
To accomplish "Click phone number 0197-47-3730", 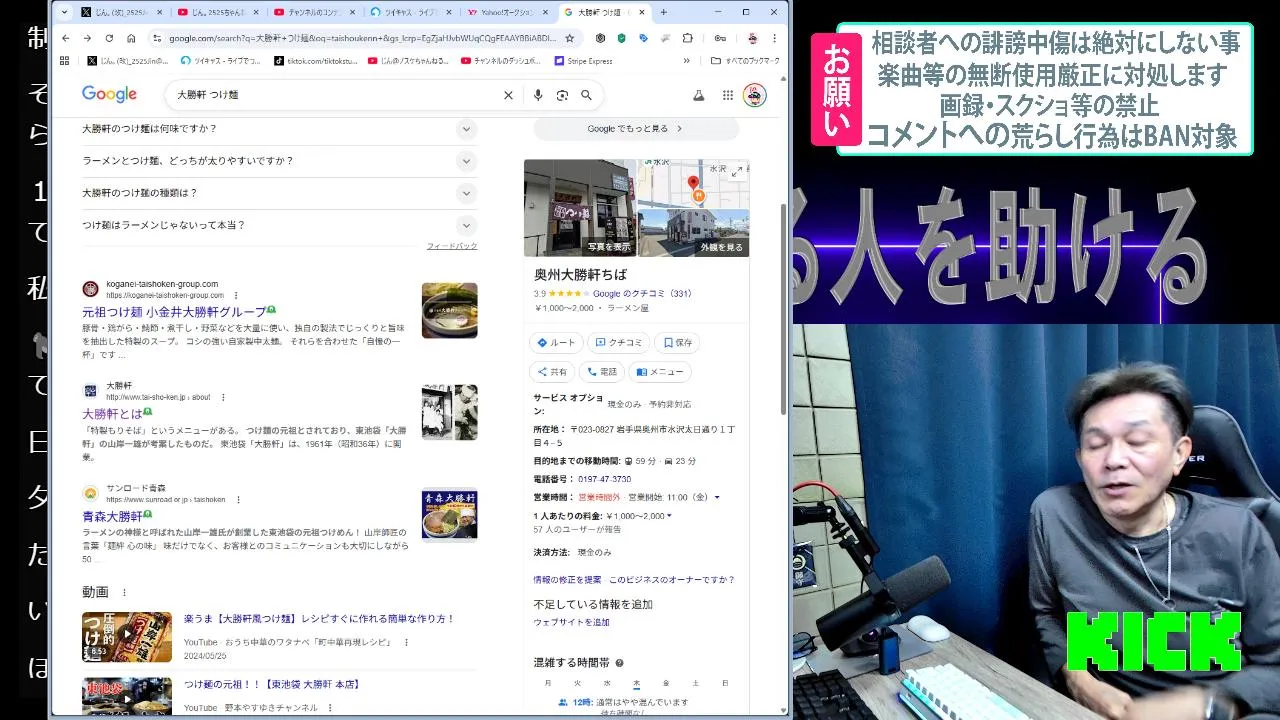I will (604, 479).
